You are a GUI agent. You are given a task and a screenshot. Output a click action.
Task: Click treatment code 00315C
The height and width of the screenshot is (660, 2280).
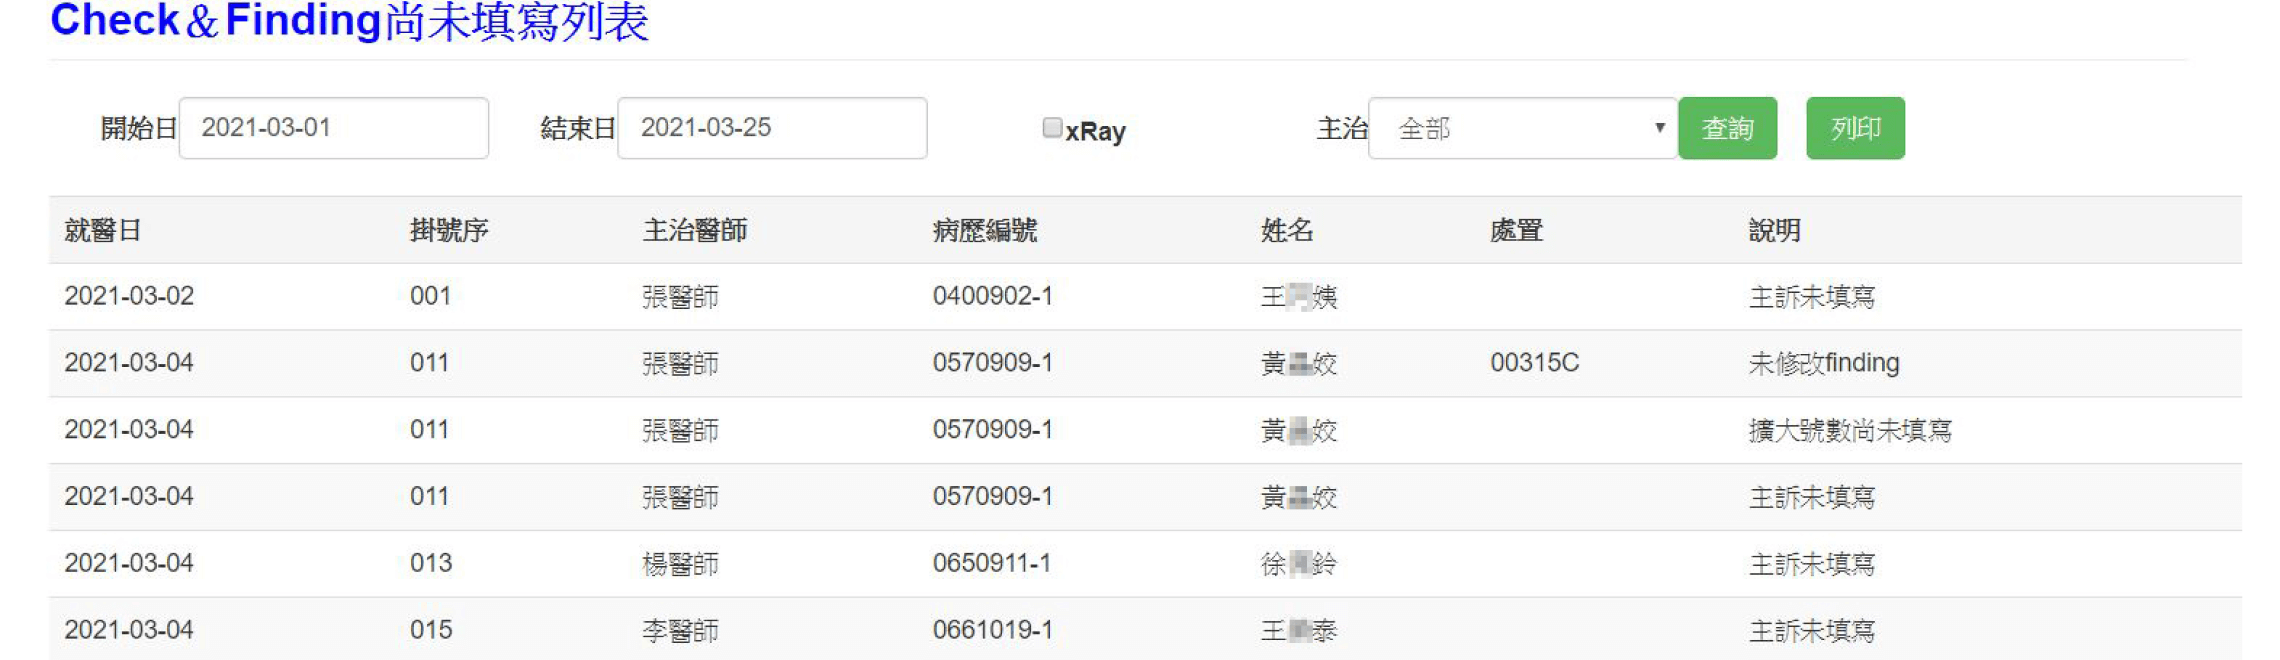click(x=1534, y=363)
